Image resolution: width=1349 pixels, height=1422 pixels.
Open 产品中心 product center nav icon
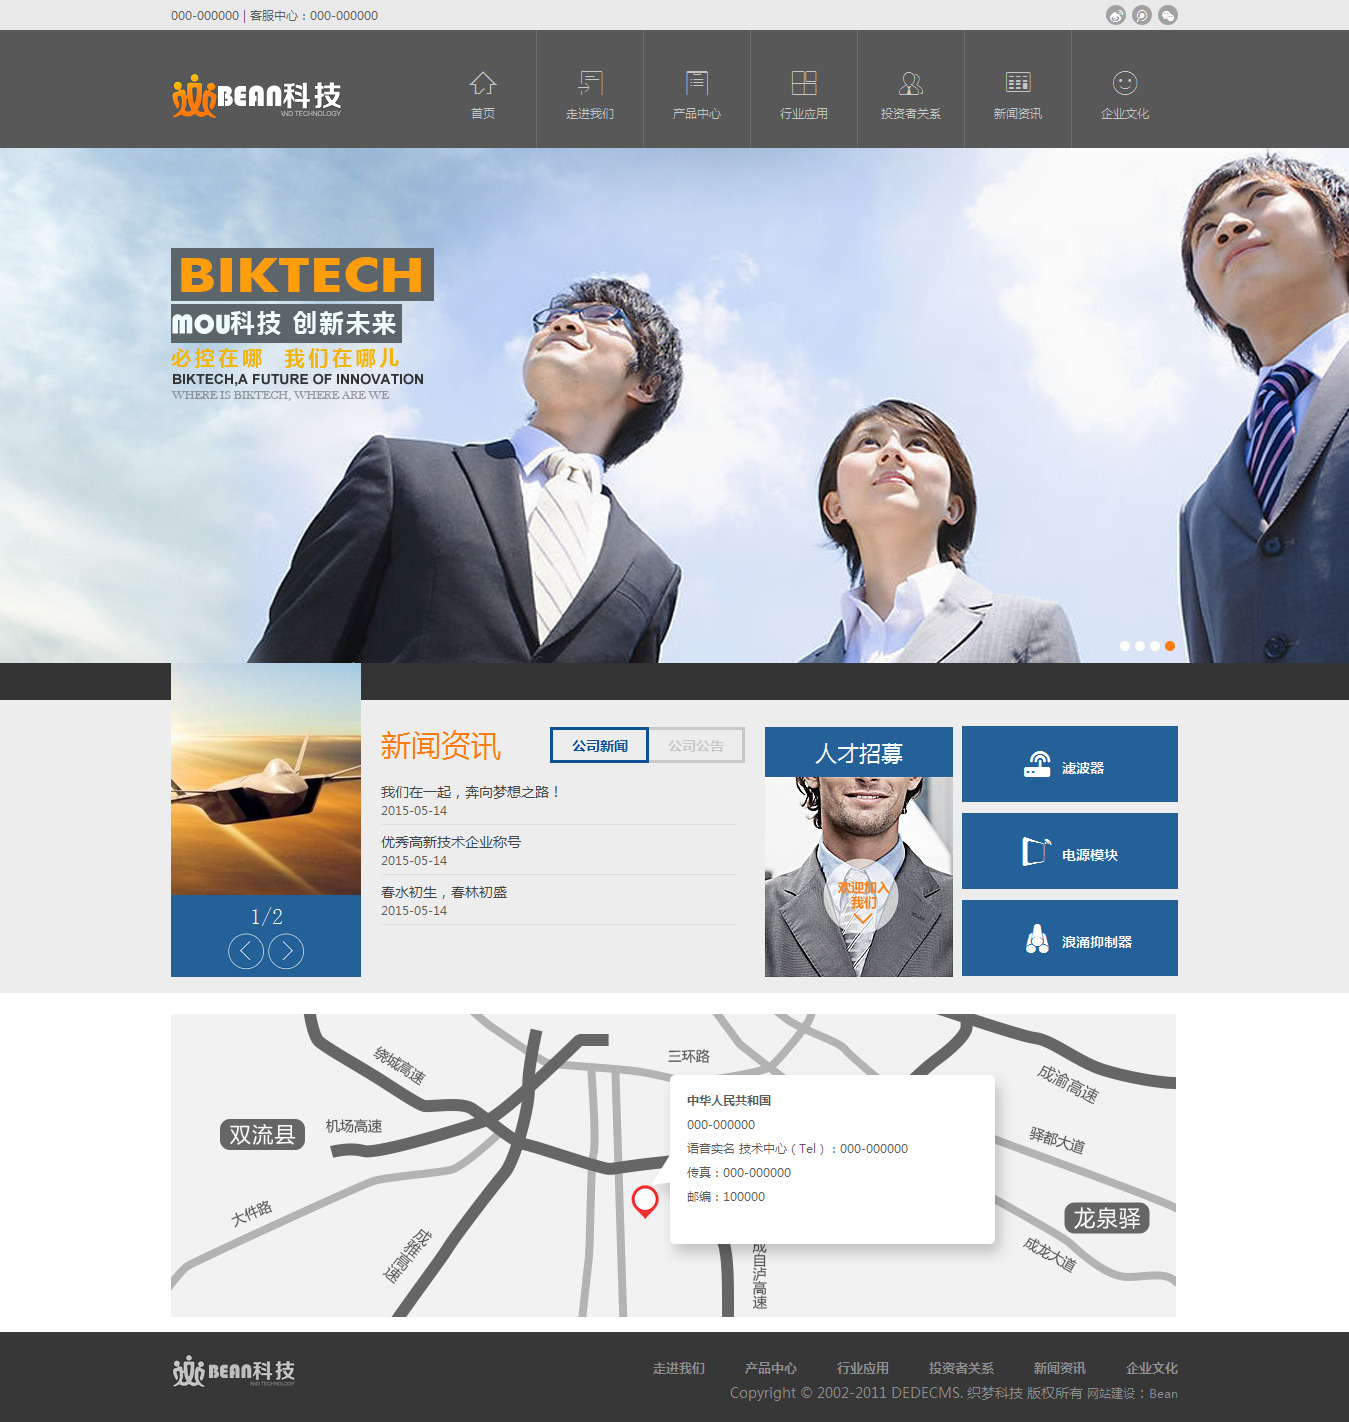[697, 84]
